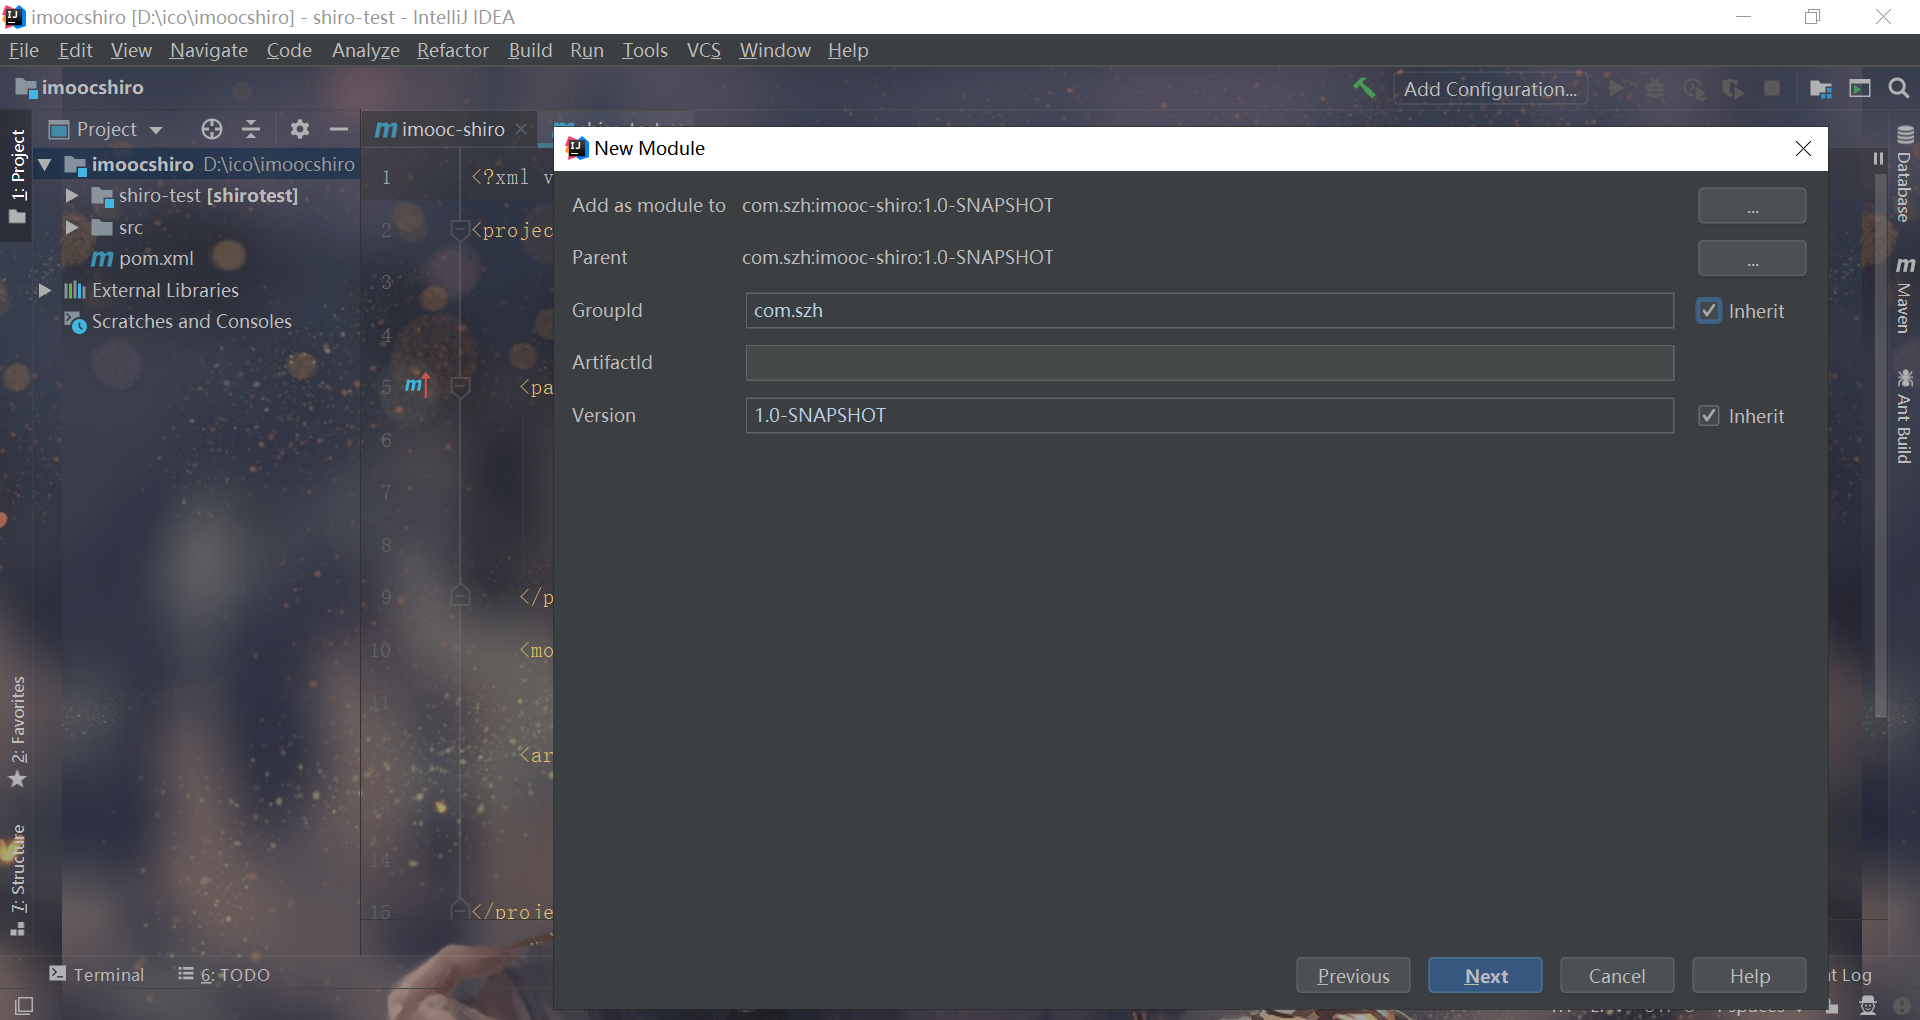
Task: Open the VCS menu
Action: tap(703, 50)
